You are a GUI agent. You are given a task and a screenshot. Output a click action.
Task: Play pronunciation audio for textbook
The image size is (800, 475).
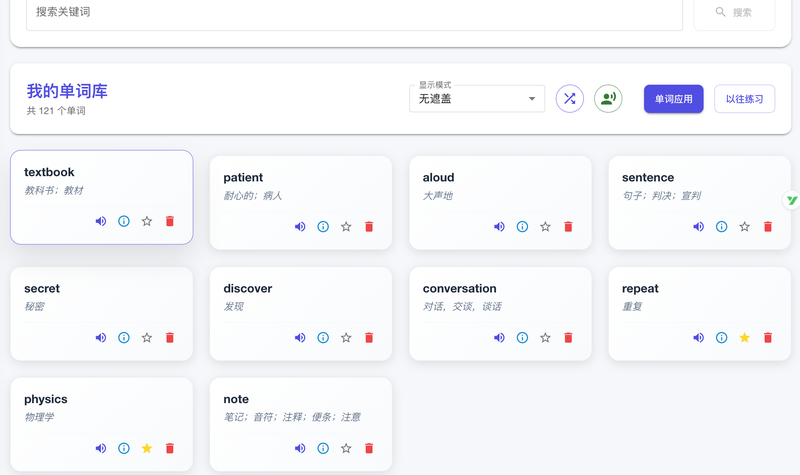point(101,221)
